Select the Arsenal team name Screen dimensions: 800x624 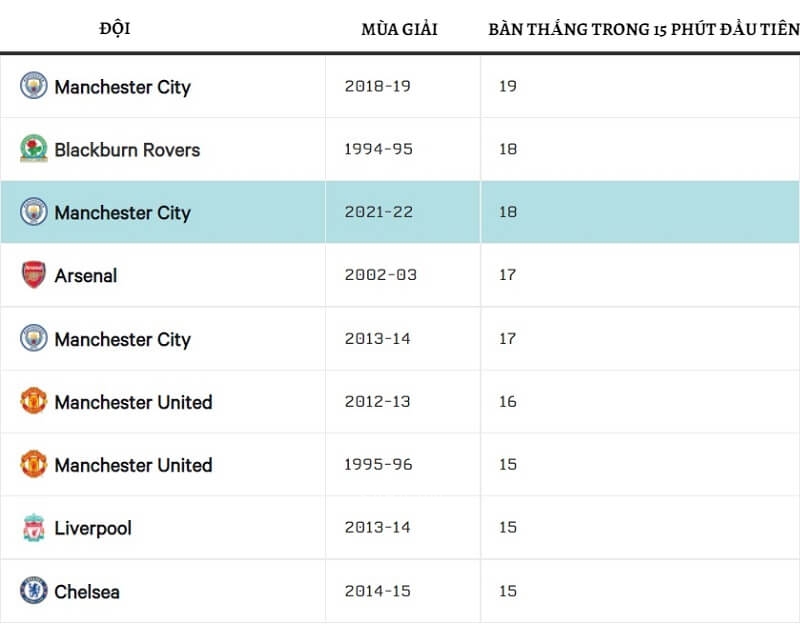[x=86, y=276]
